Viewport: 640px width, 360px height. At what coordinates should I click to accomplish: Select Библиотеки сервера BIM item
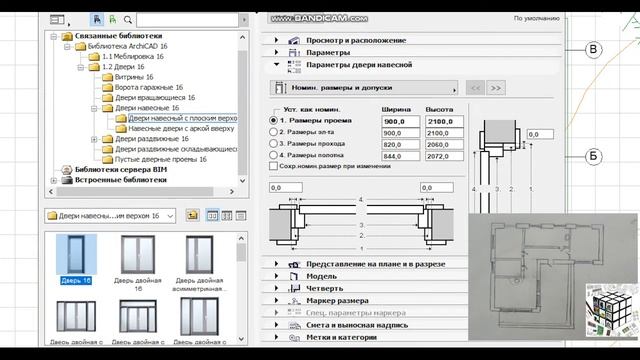[x=121, y=169]
